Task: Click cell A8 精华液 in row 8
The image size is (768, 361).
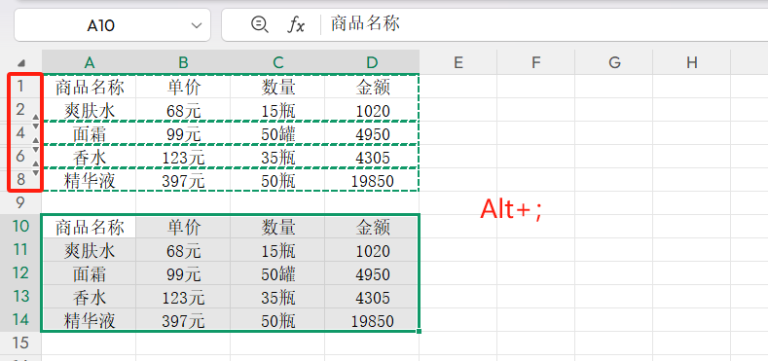Action: pyautogui.click(x=89, y=180)
